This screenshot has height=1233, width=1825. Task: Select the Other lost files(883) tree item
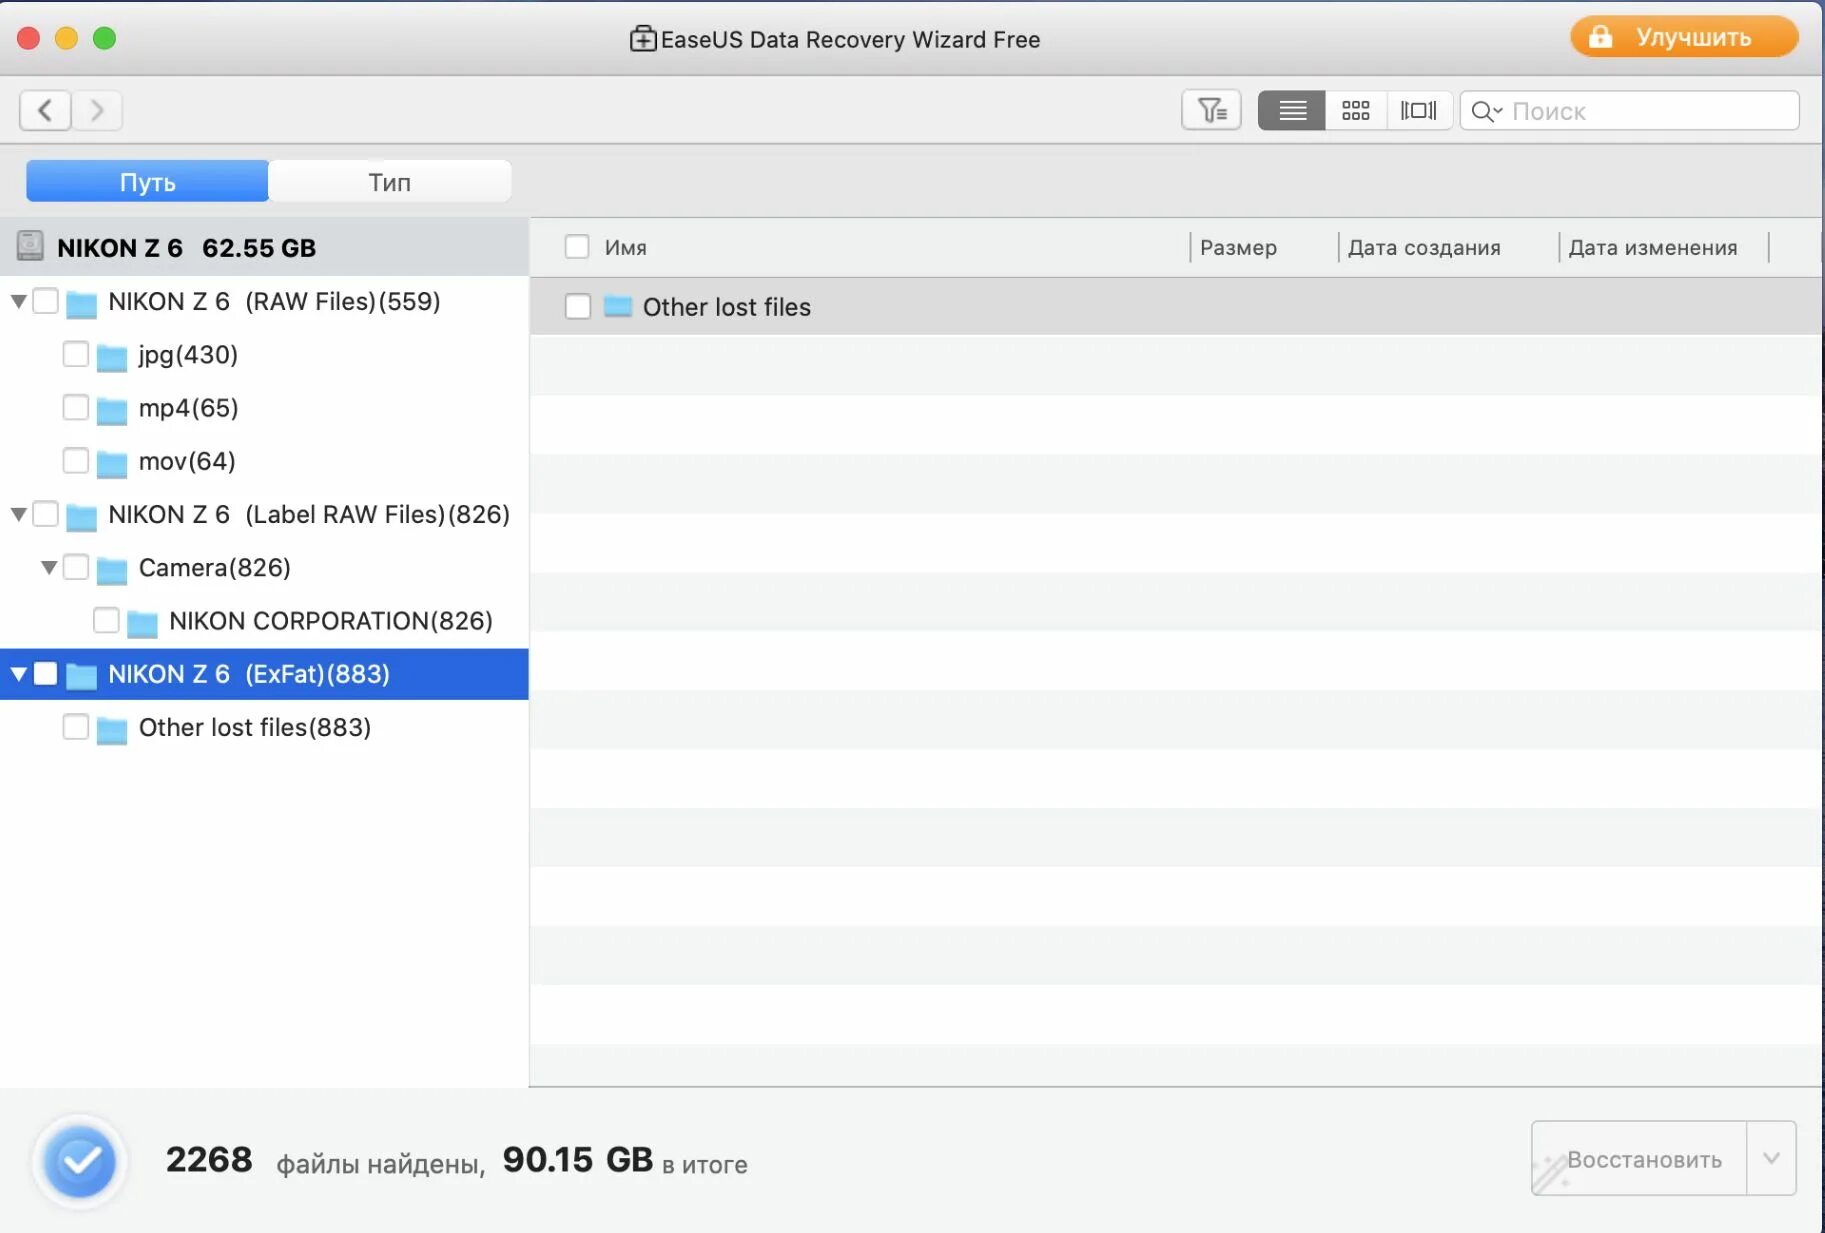point(255,727)
